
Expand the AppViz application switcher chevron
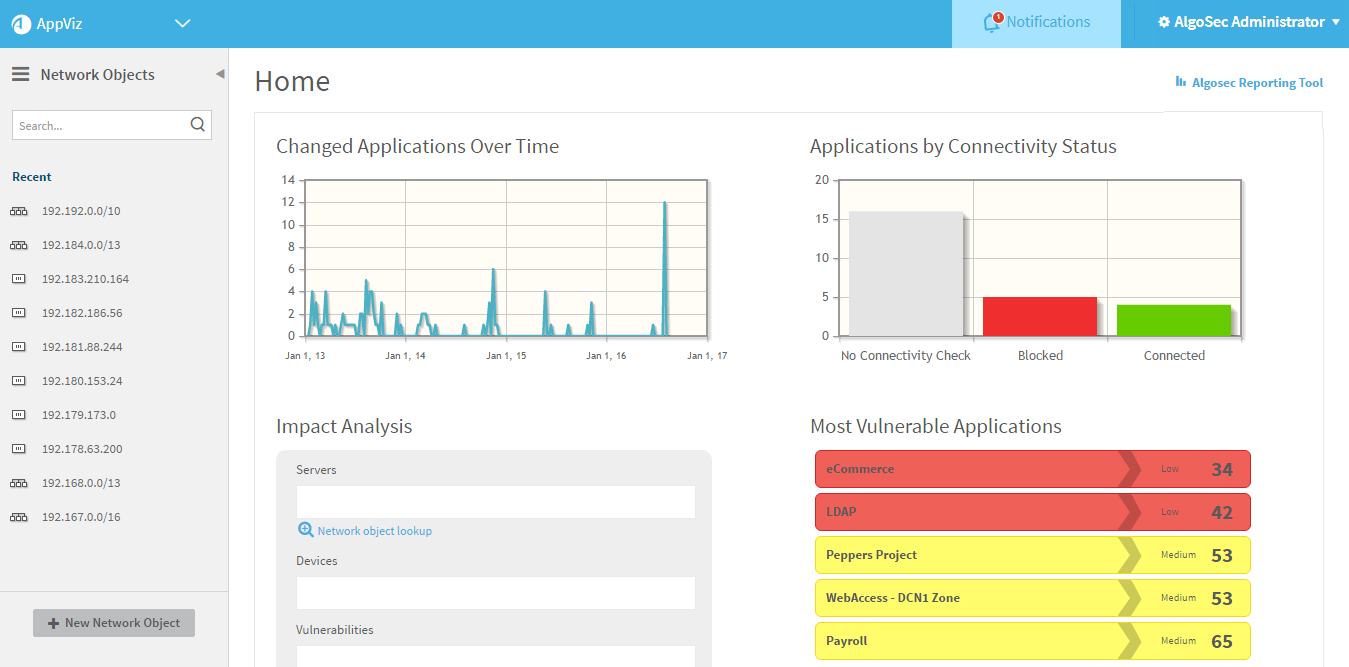pos(182,23)
